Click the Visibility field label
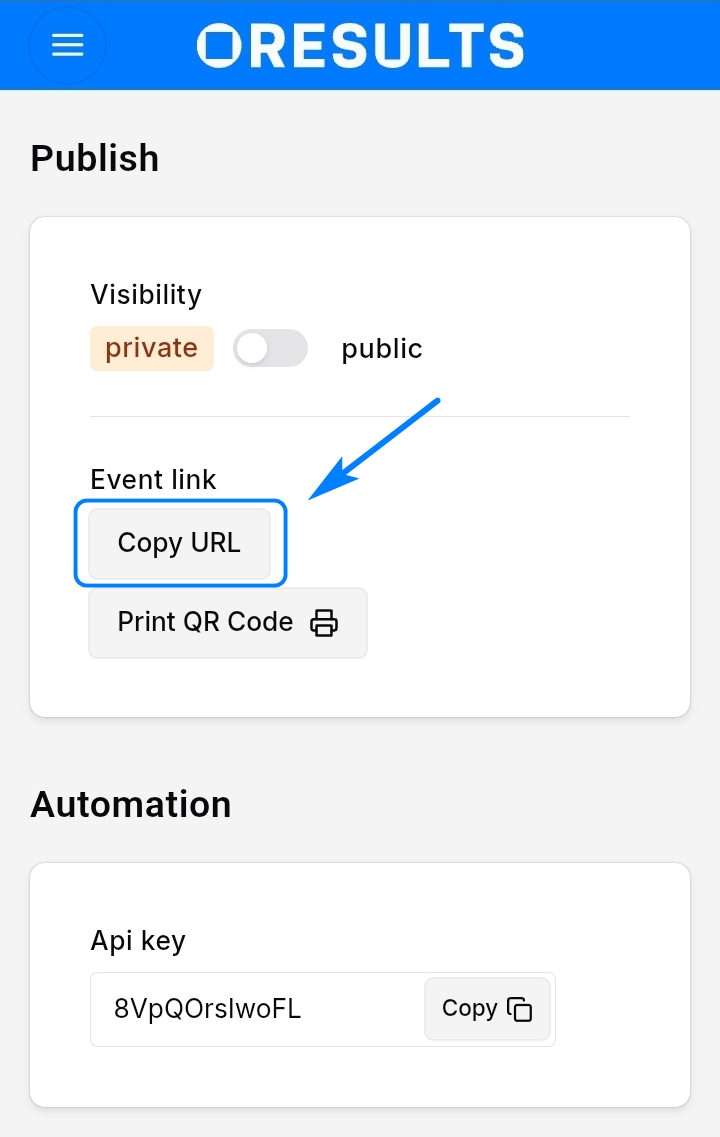This screenshot has height=1137, width=720. pyautogui.click(x=146, y=295)
